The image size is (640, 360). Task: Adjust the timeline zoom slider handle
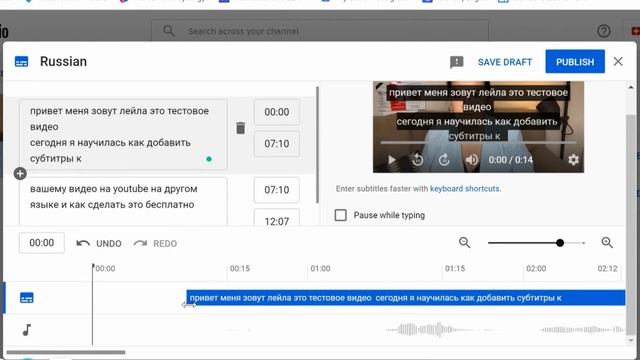(x=560, y=243)
